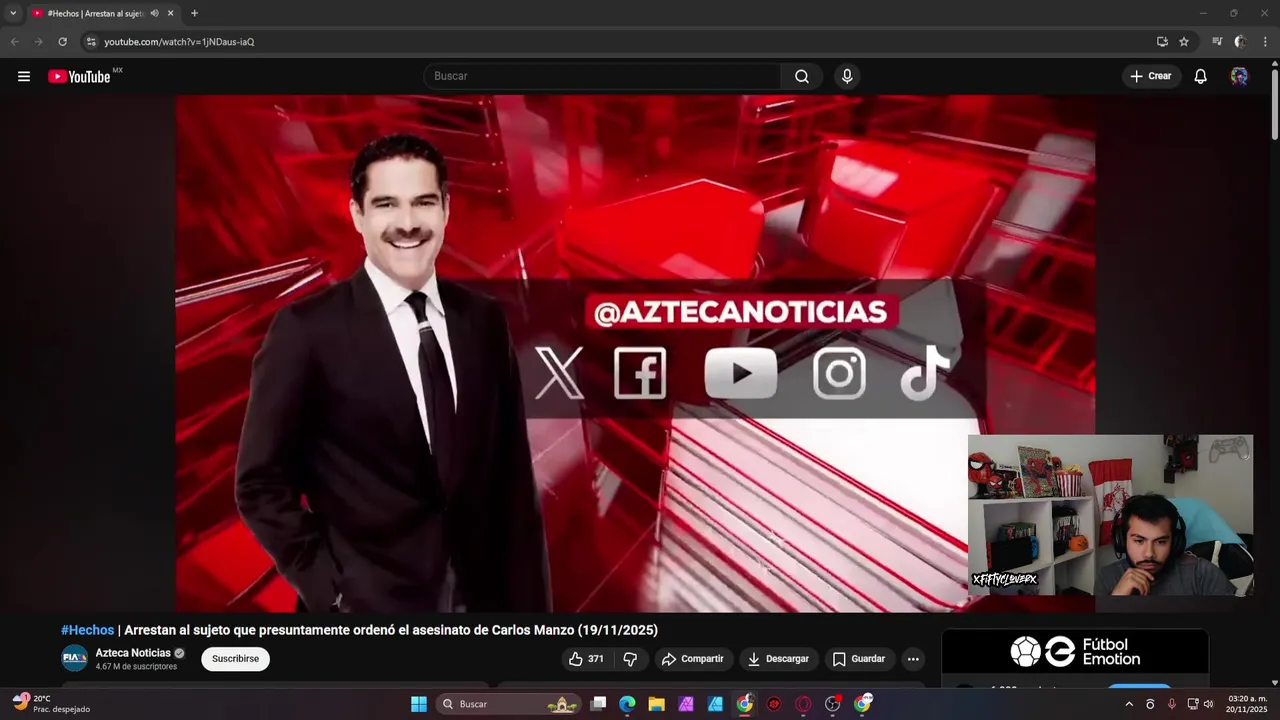Mute the tab via the speaker icon
Viewport: 1280px width, 720px height.
pos(154,13)
